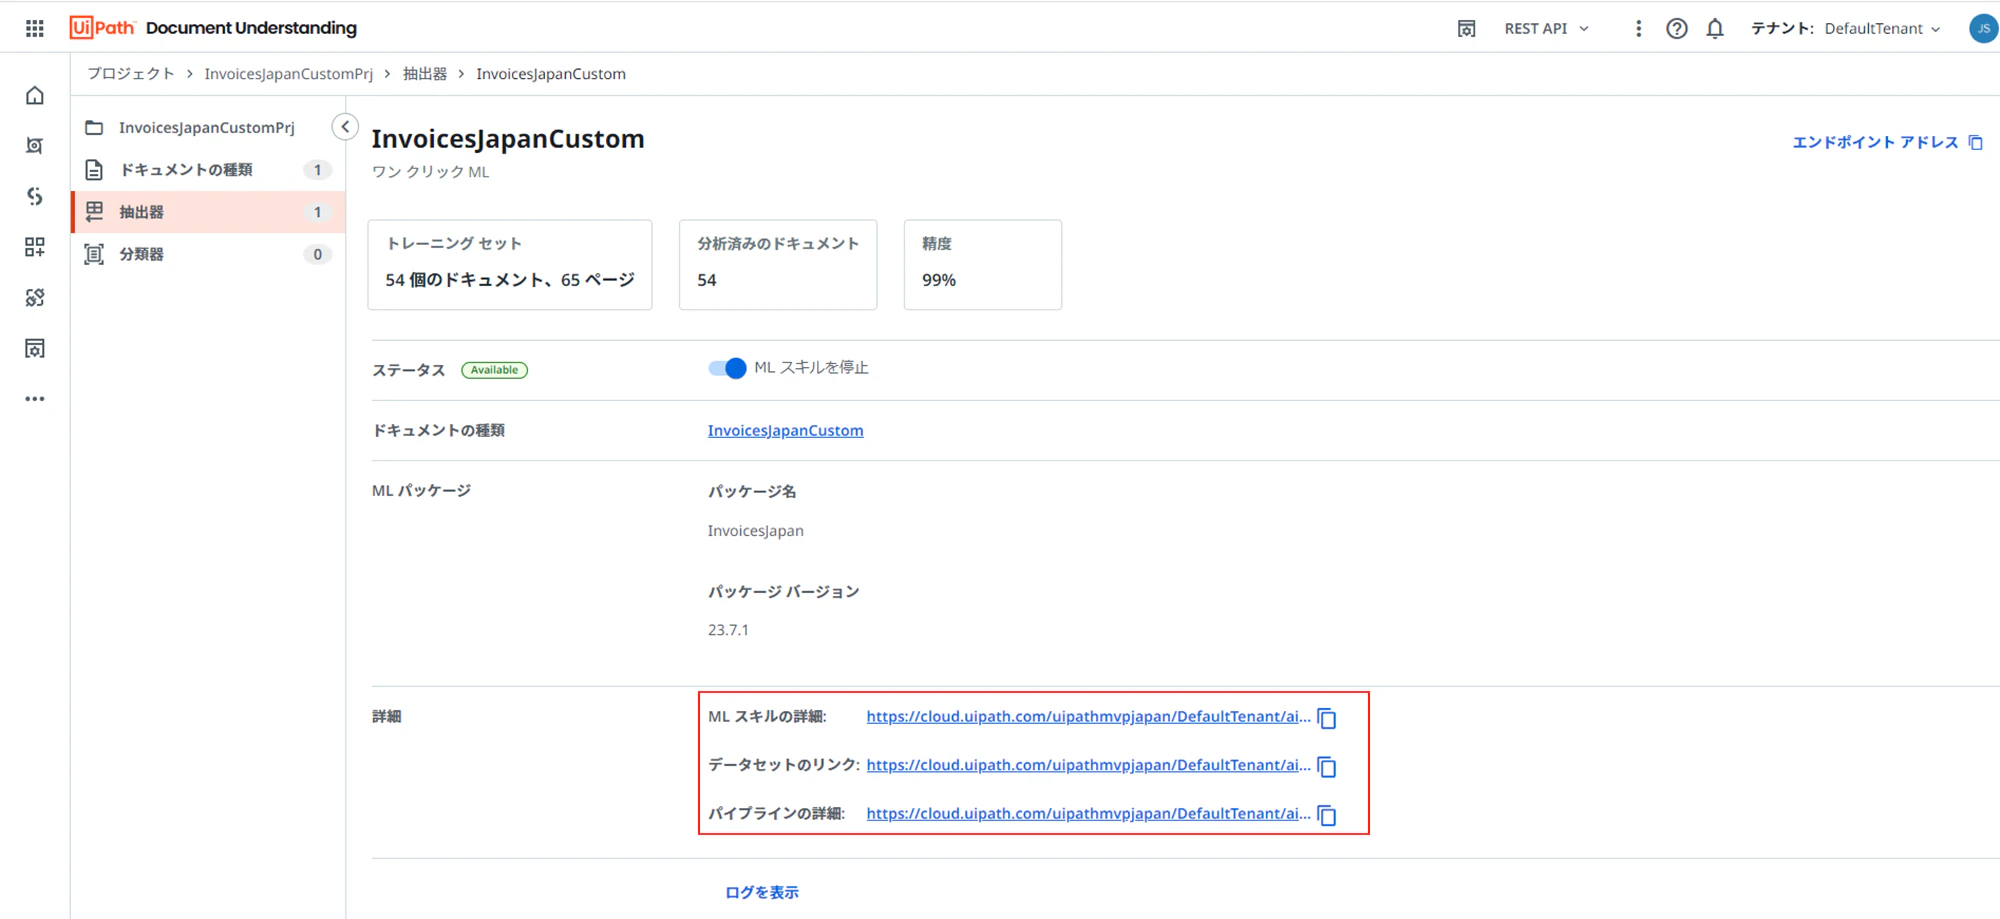Copy the ML スキルの詳細 URL
Screen dimensions: 2000x919
pyautogui.click(x=1327, y=718)
